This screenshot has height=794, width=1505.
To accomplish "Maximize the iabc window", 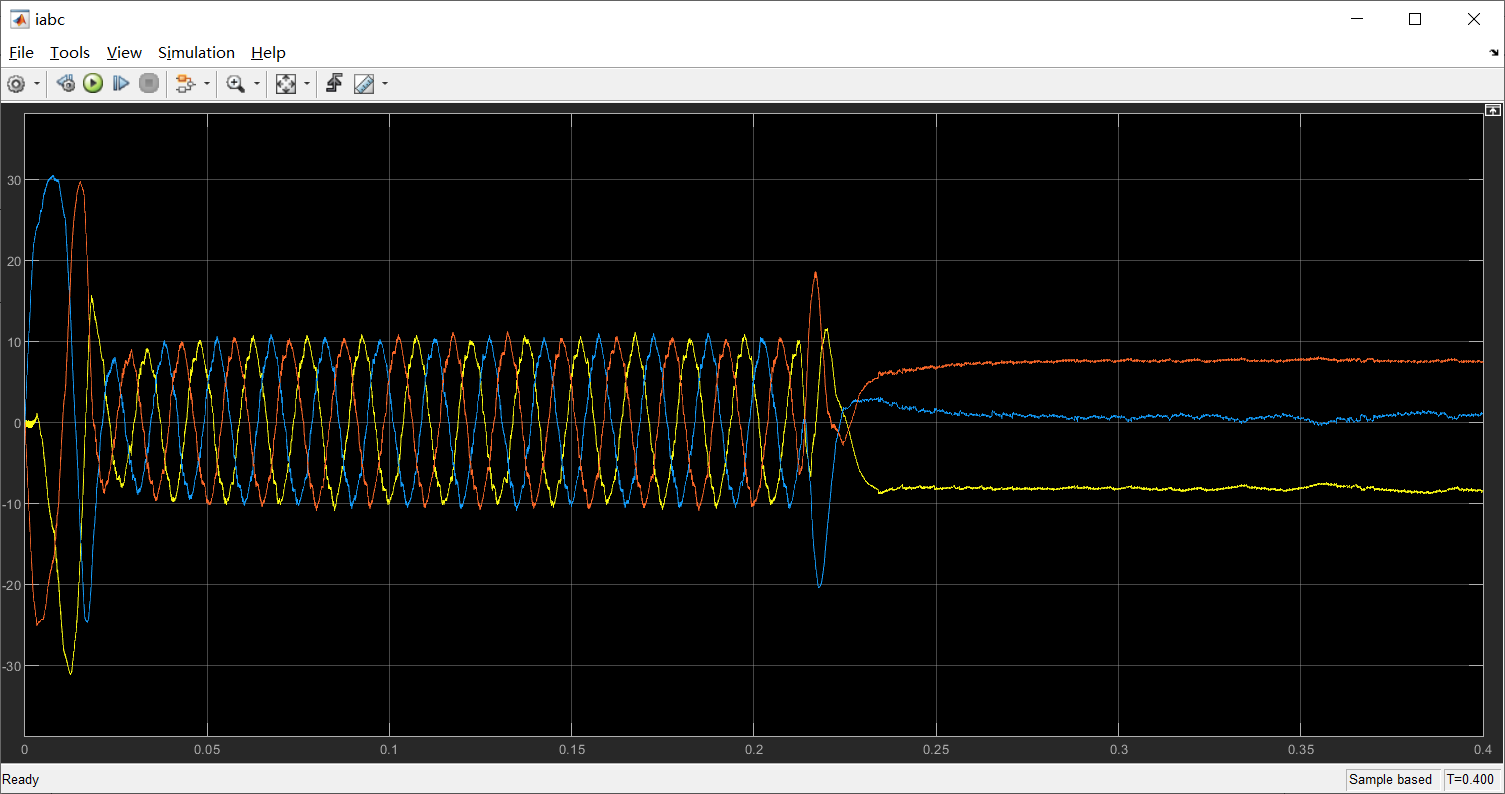I will coord(1415,19).
